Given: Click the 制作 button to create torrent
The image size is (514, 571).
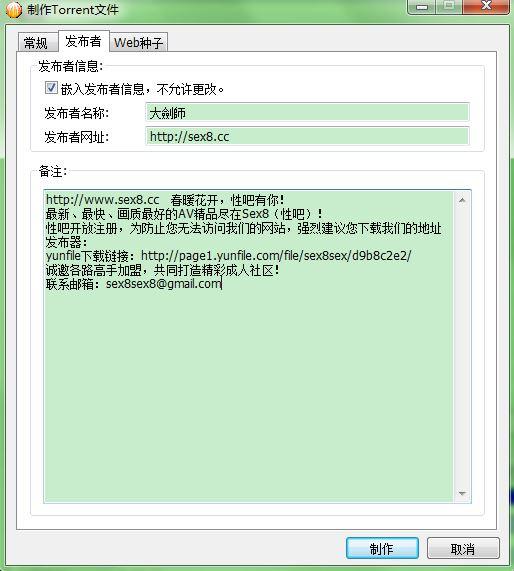Looking at the screenshot, I should click(382, 548).
